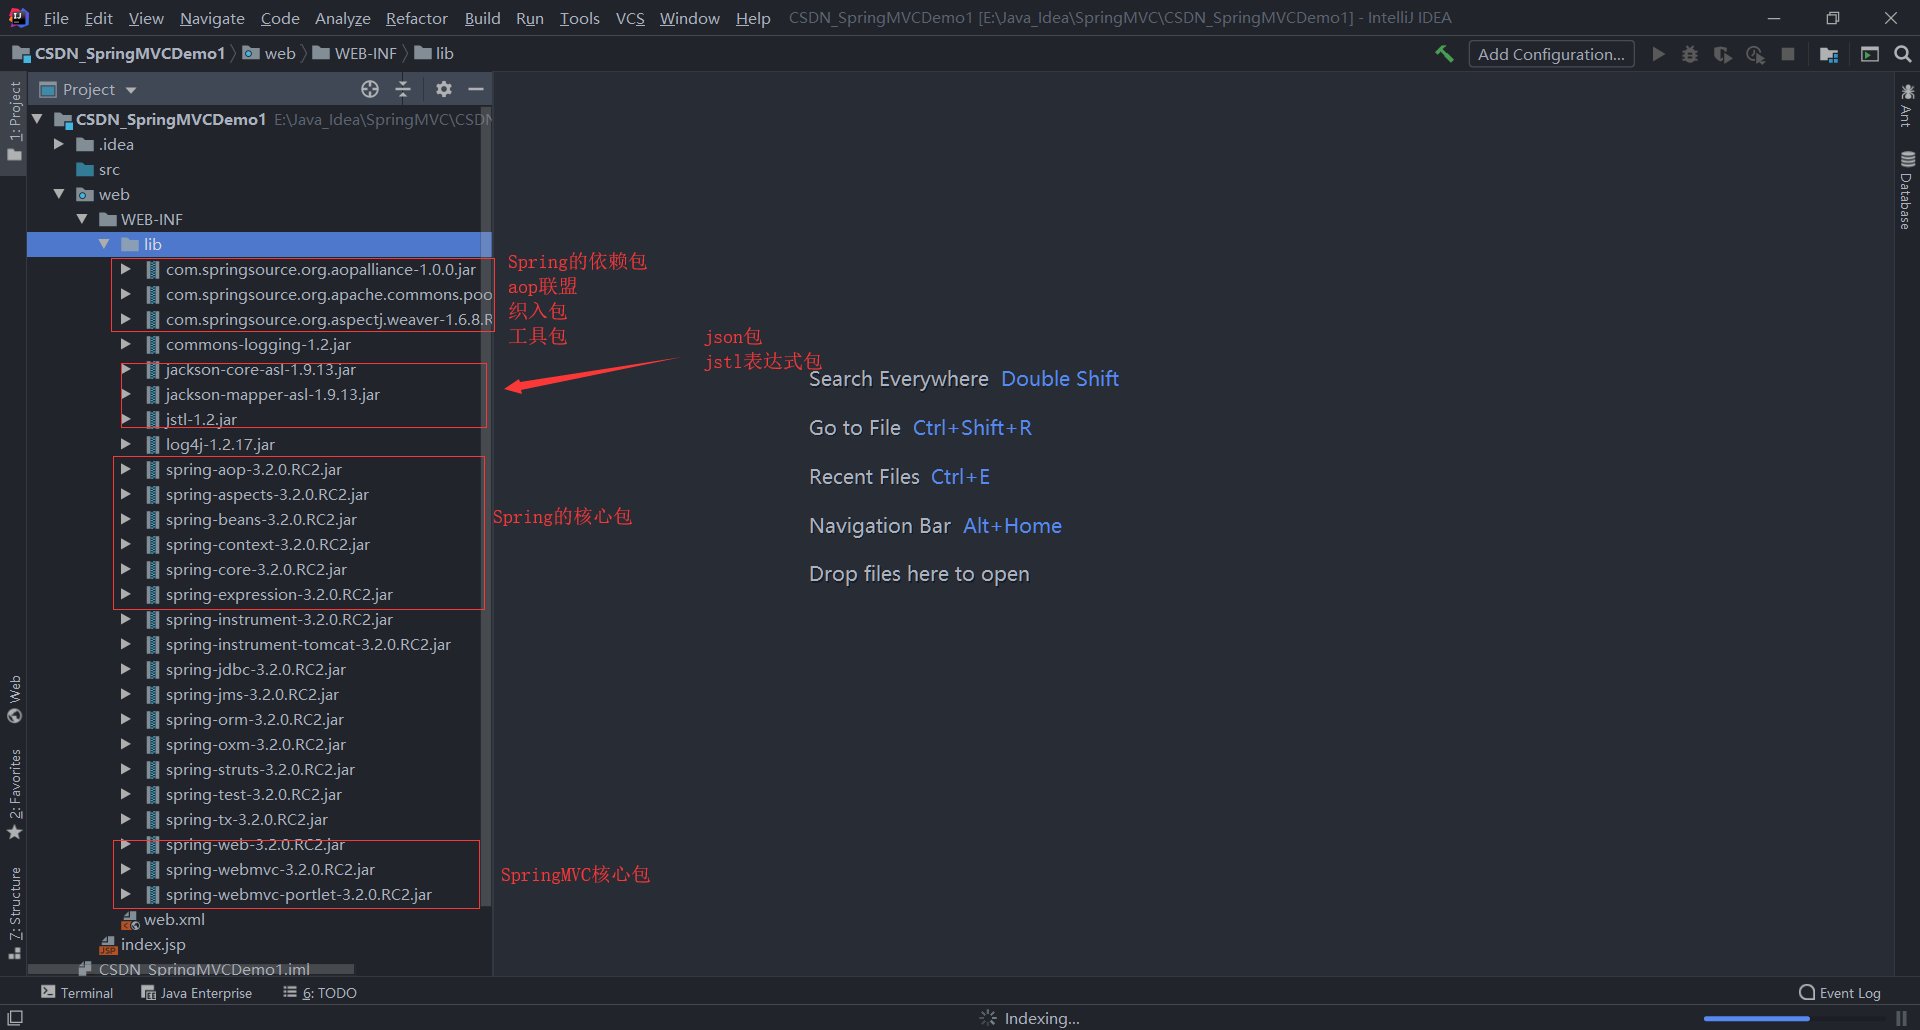Open the Database tool window
Image resolution: width=1920 pixels, height=1030 pixels.
tap(1906, 190)
